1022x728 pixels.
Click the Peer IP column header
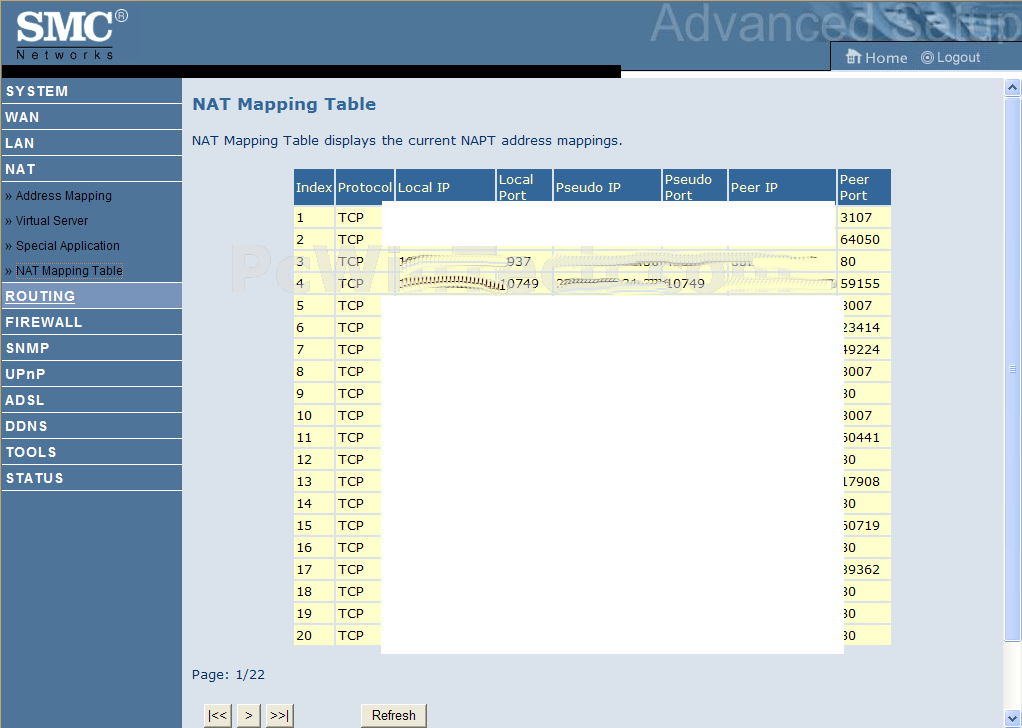click(x=782, y=187)
